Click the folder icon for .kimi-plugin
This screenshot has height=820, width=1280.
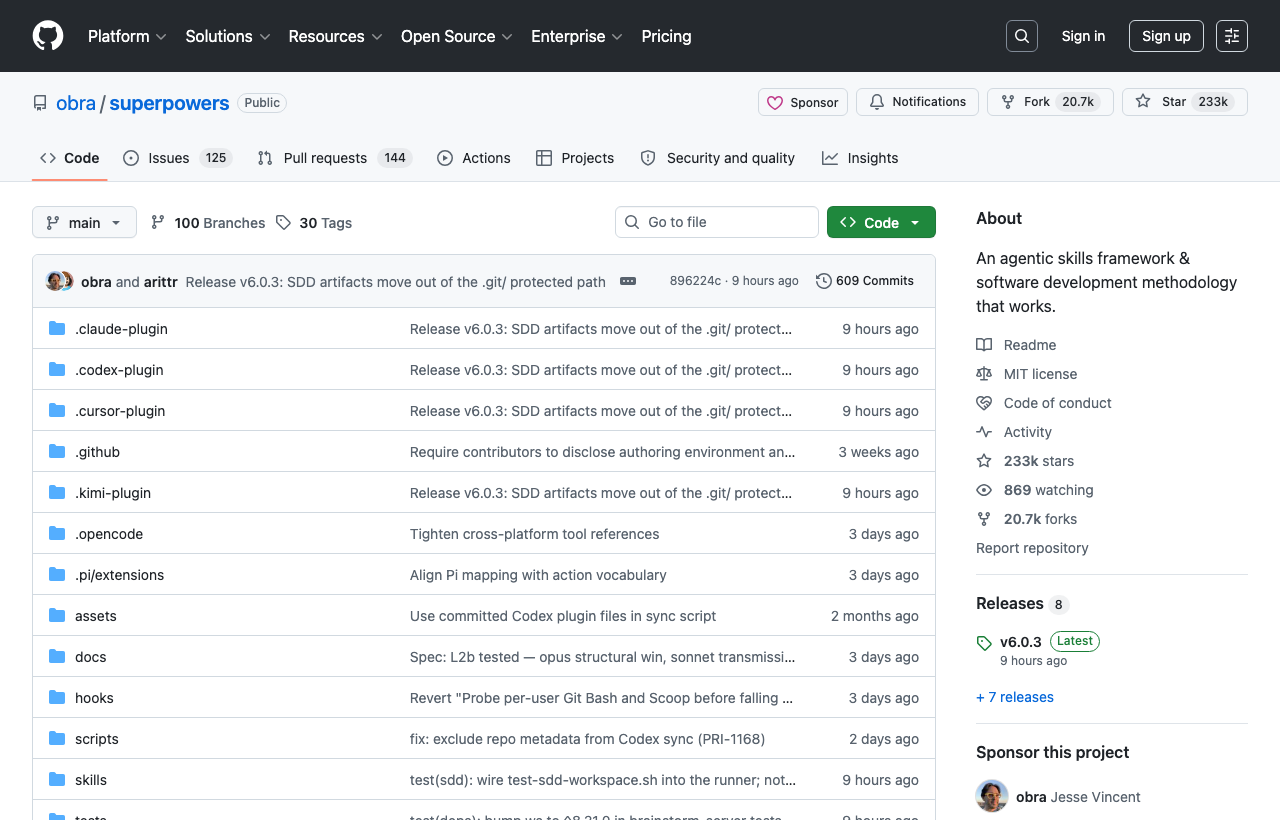pos(57,493)
